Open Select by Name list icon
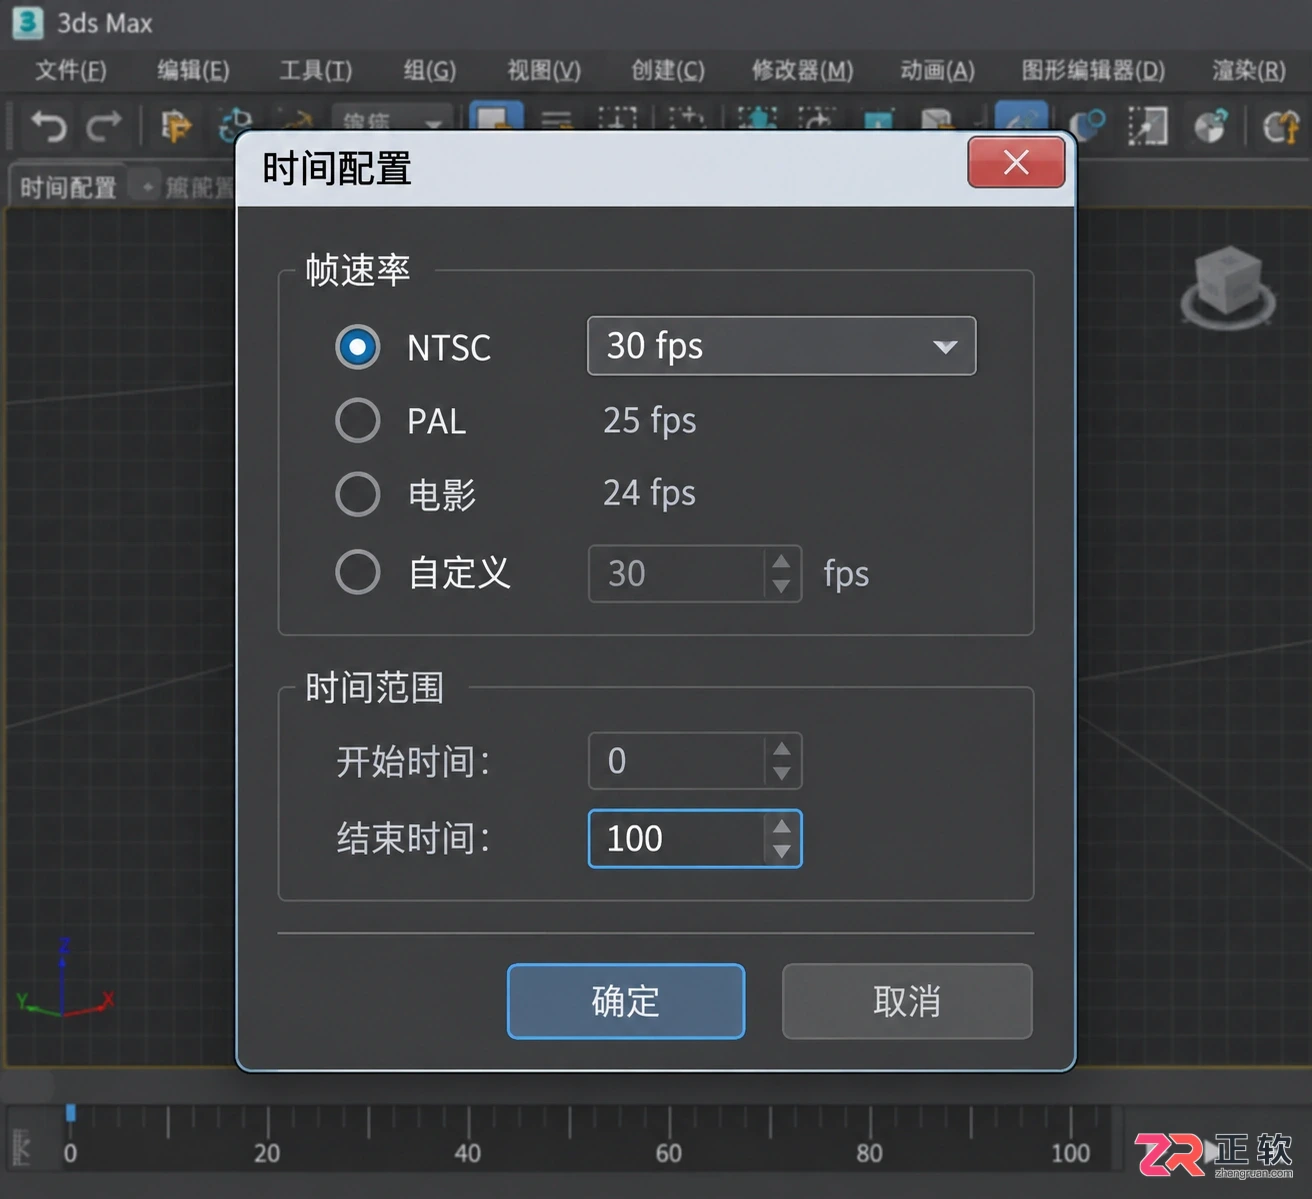This screenshot has height=1199, width=1312. [557, 120]
